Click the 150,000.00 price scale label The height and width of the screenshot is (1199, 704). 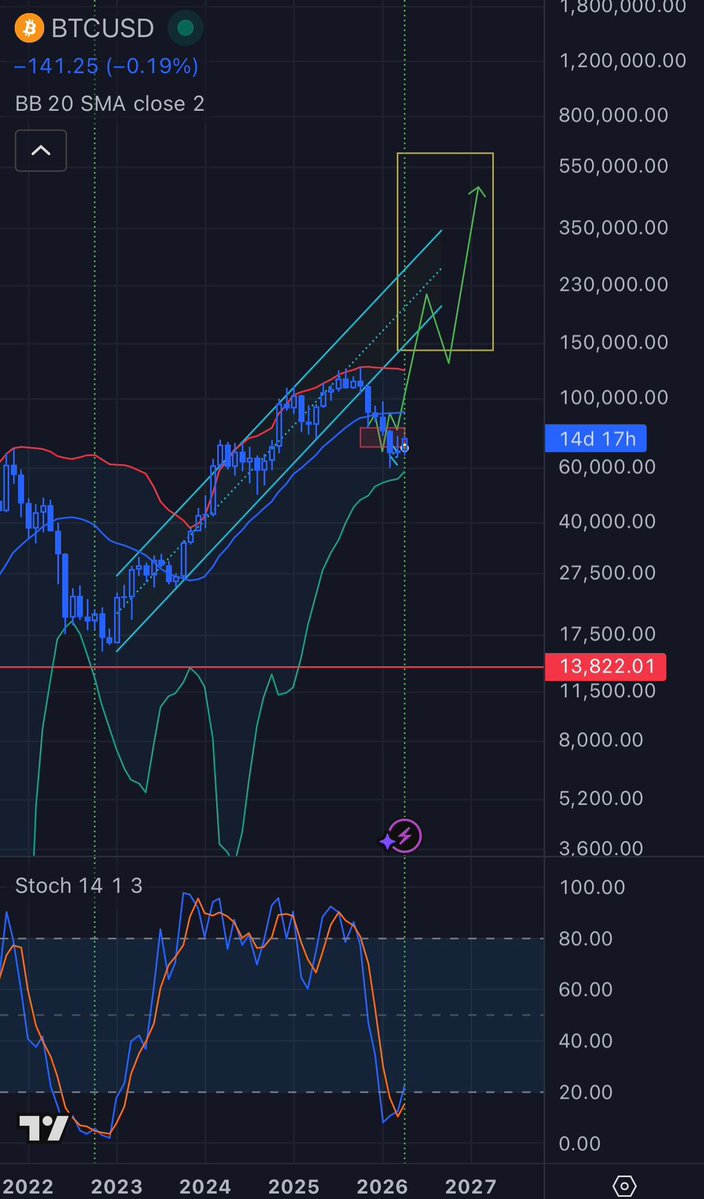(614, 342)
